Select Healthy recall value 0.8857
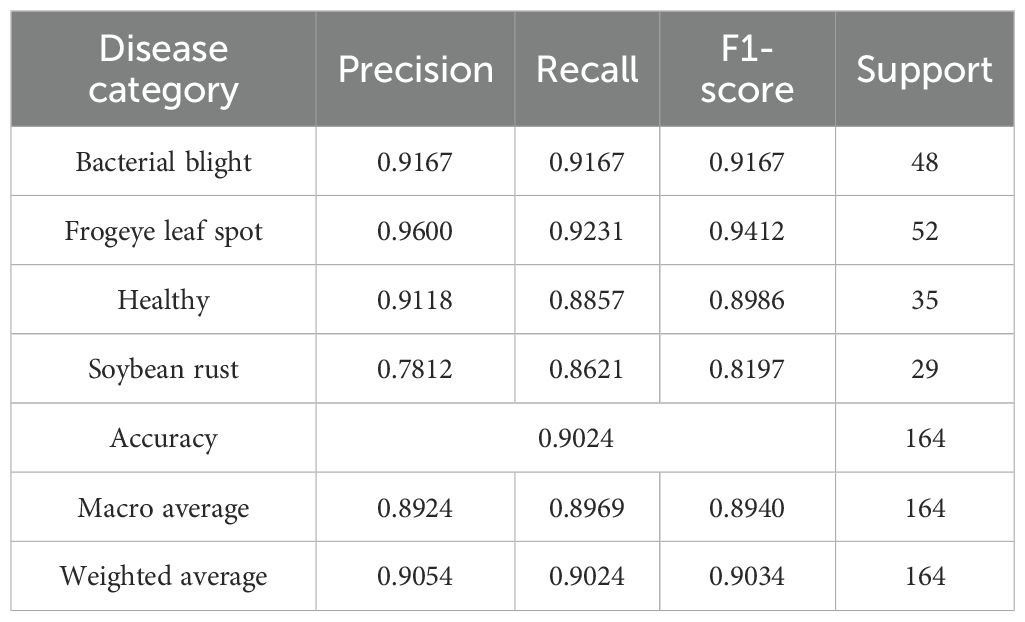 (x=587, y=300)
